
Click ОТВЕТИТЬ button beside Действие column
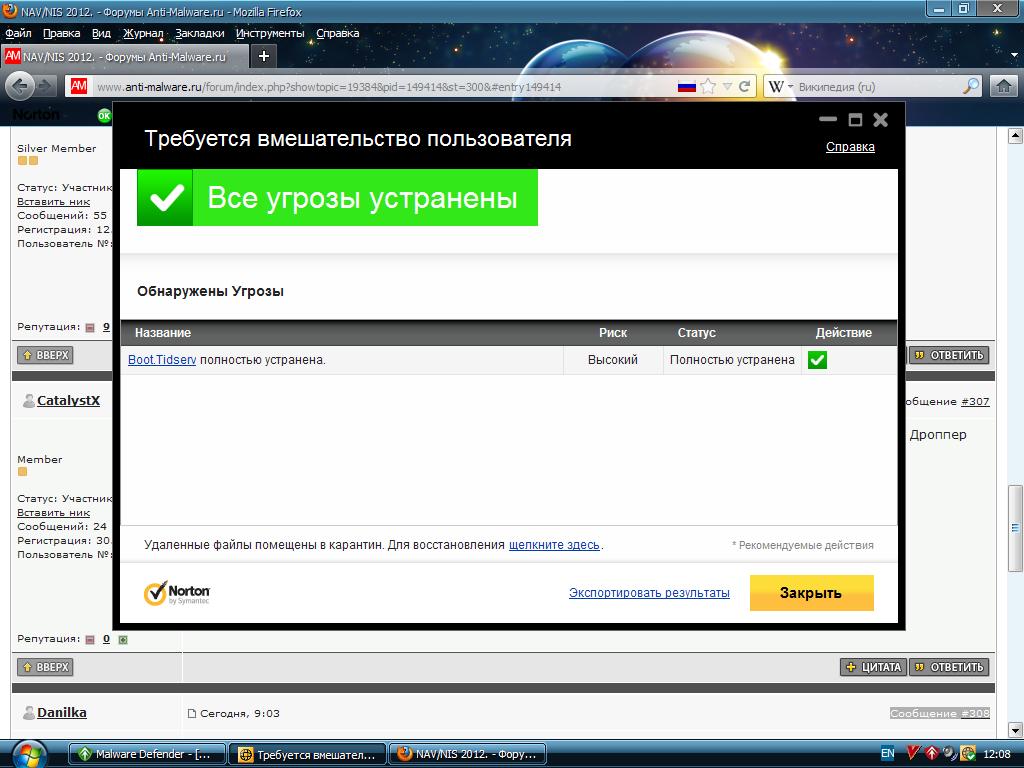[x=950, y=355]
